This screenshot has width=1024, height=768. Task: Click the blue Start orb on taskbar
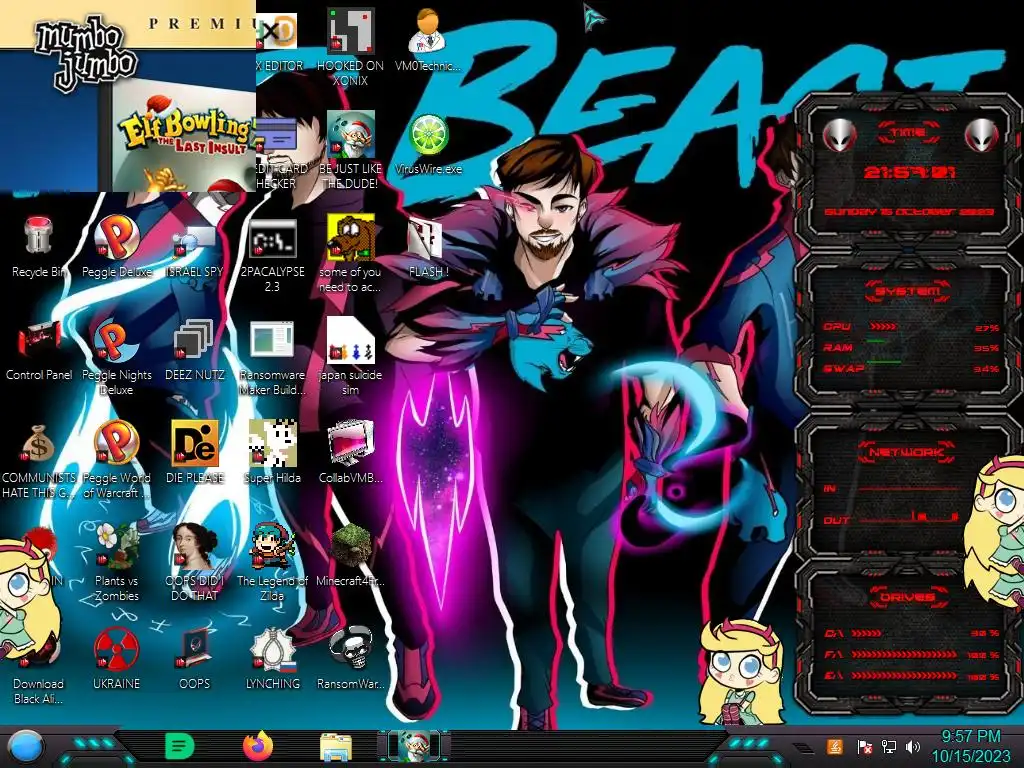(x=24, y=746)
